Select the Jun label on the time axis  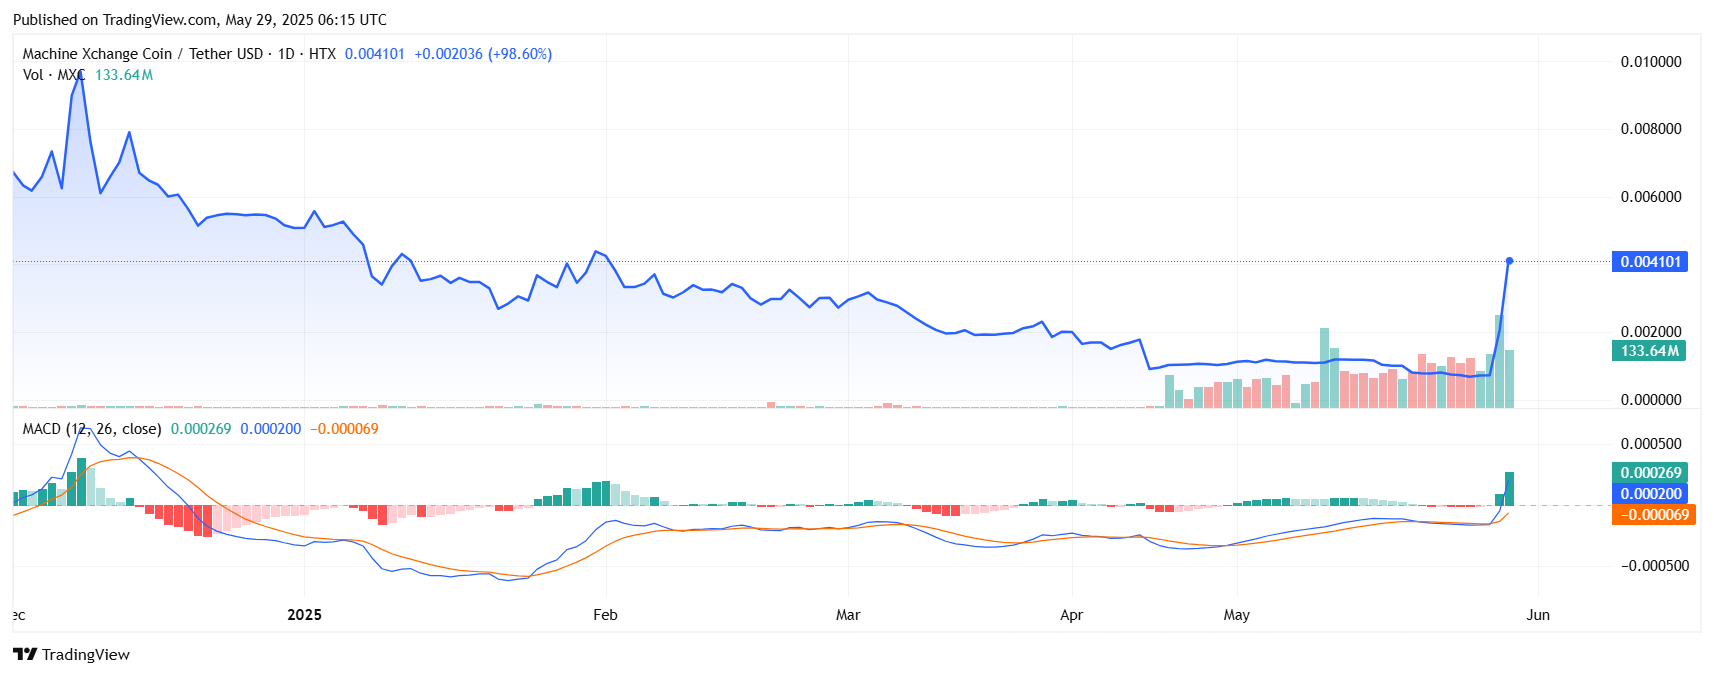[1538, 615]
